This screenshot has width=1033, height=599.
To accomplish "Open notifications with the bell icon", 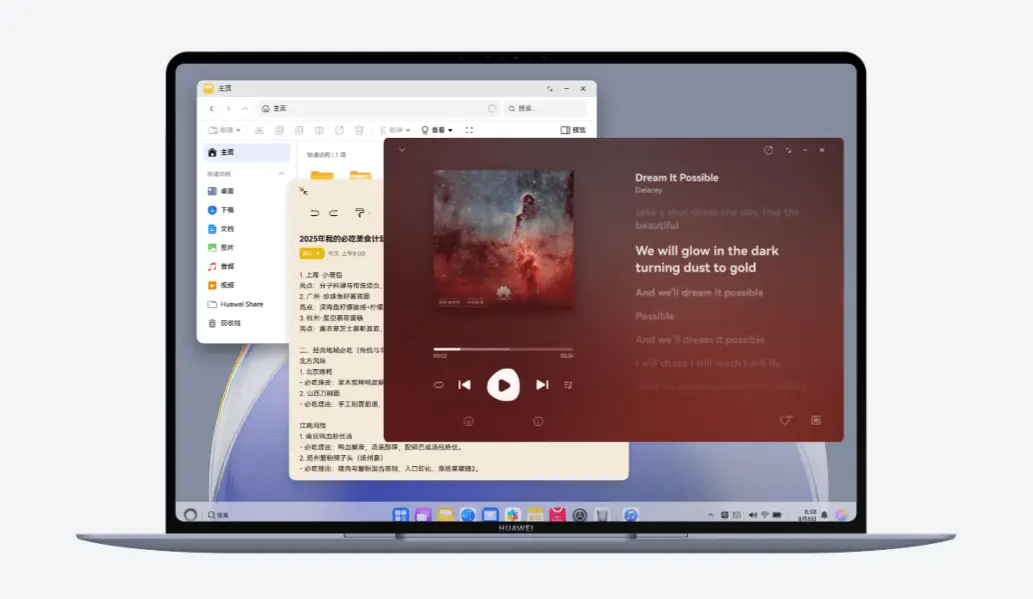I will tap(824, 515).
